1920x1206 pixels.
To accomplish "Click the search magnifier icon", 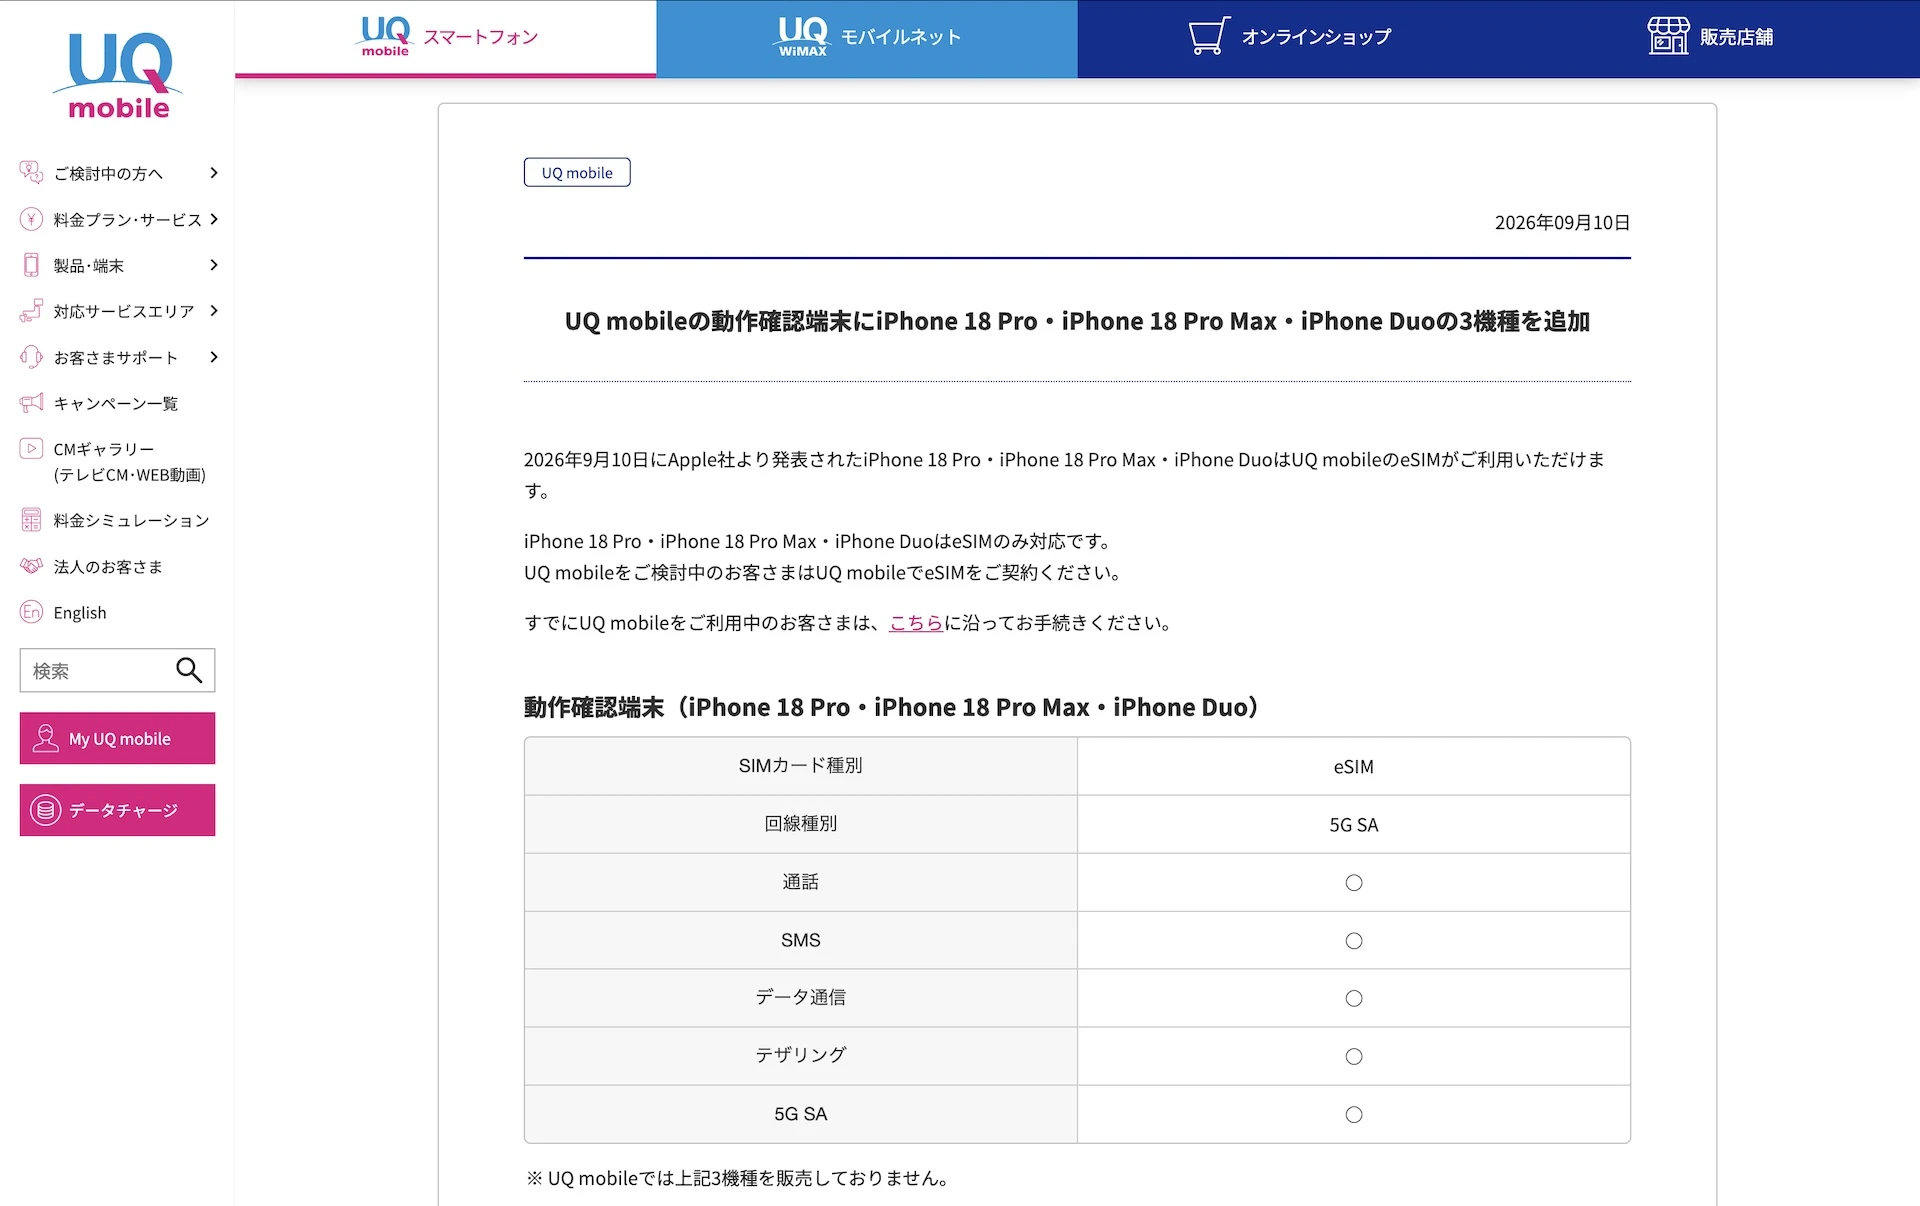I will click(x=189, y=670).
